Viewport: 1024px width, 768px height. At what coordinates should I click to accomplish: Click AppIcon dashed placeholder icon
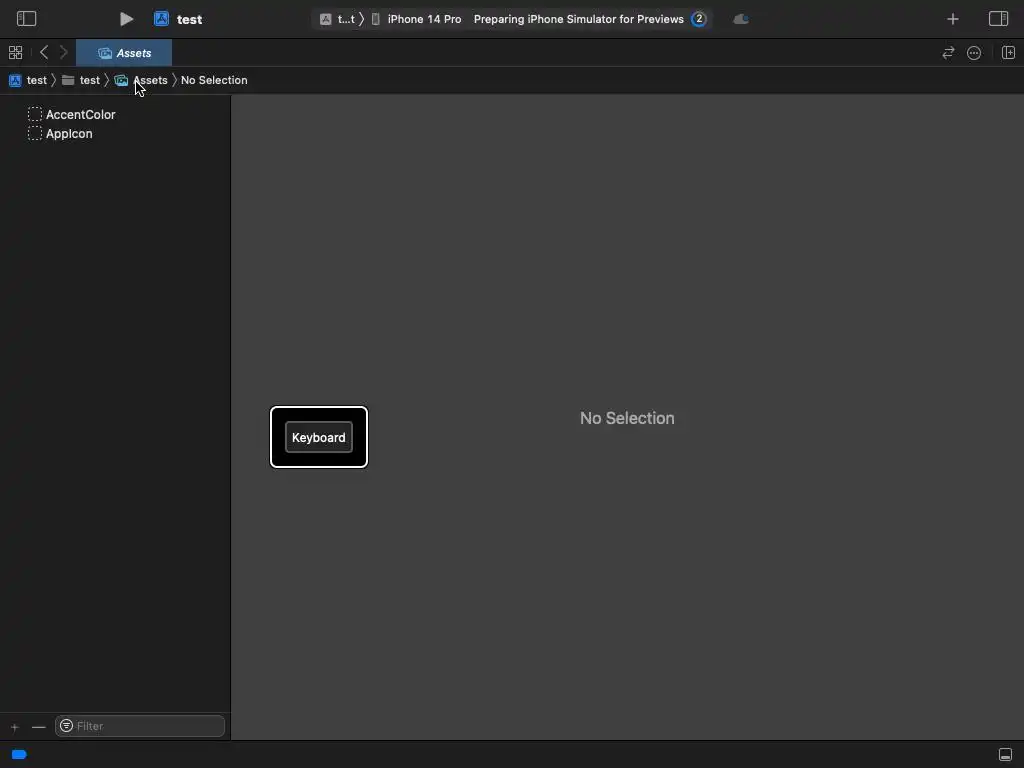click(x=35, y=133)
